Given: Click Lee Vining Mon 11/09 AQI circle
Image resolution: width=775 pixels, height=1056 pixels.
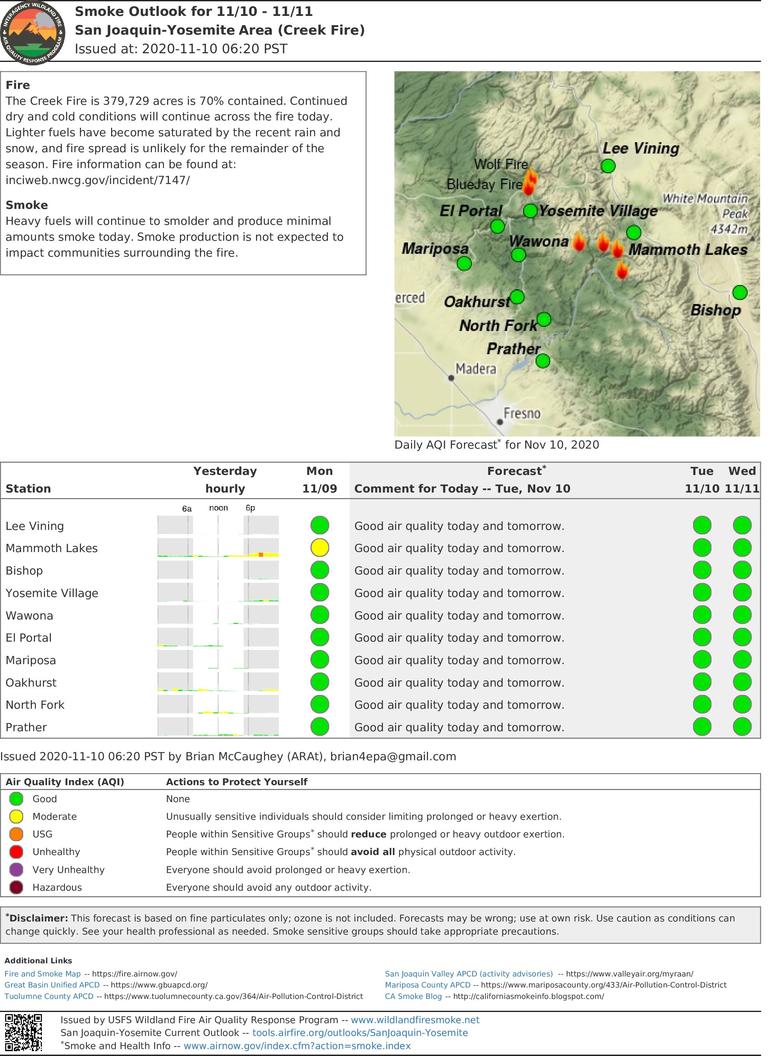Looking at the screenshot, I should [x=320, y=525].
